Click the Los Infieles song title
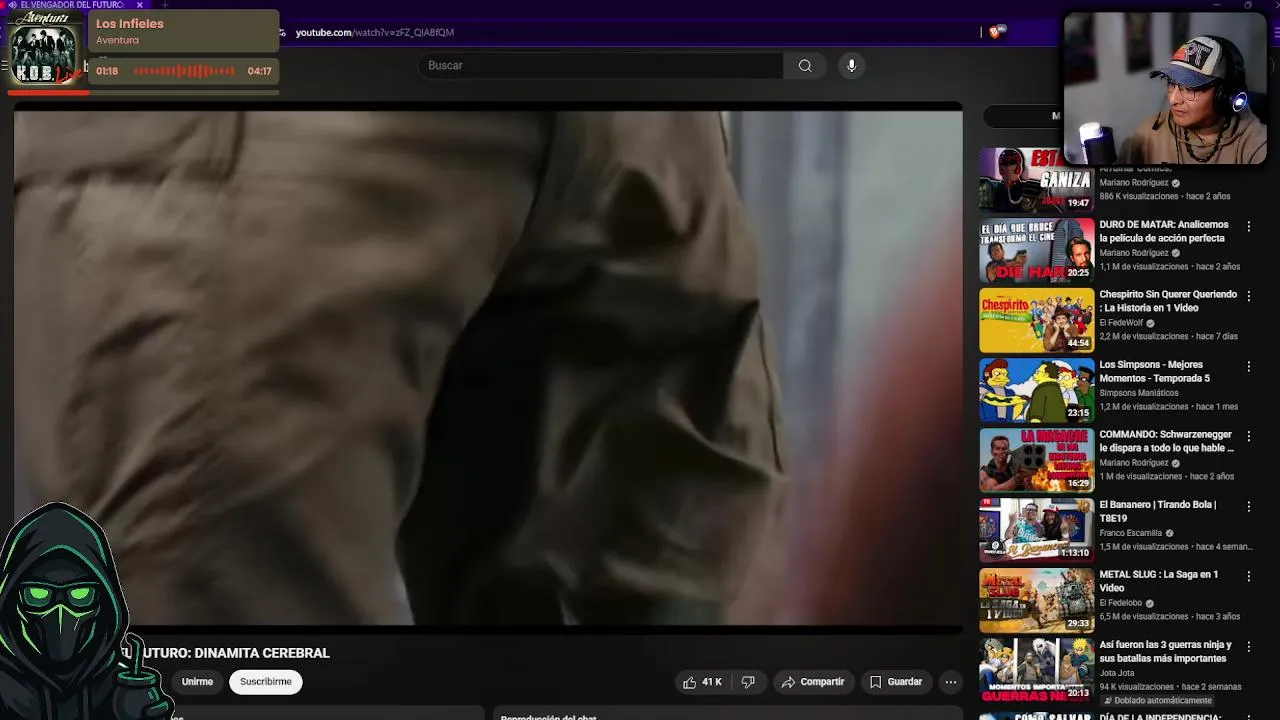1280x720 pixels. click(x=130, y=24)
